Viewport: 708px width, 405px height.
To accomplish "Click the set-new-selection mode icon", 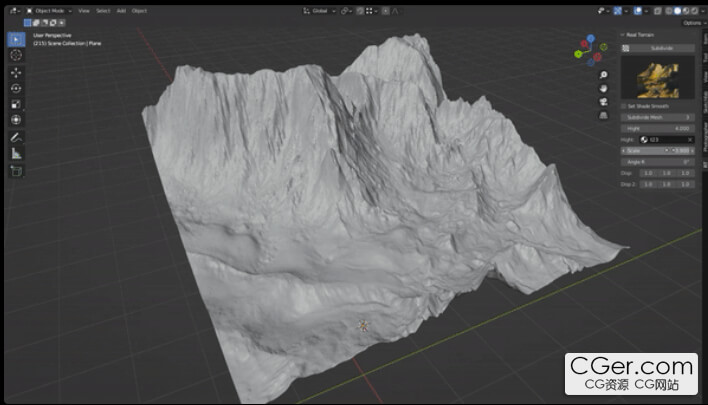I will [28, 23].
